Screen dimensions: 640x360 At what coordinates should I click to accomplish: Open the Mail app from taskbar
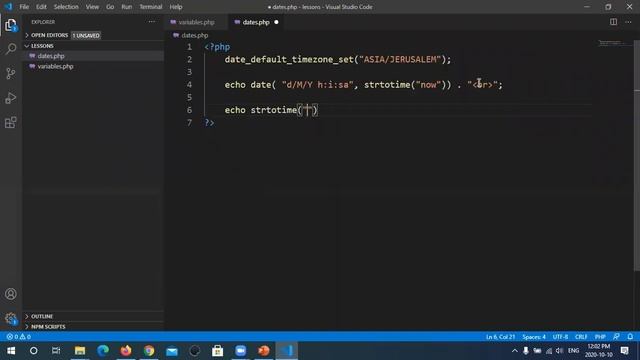[172, 351]
